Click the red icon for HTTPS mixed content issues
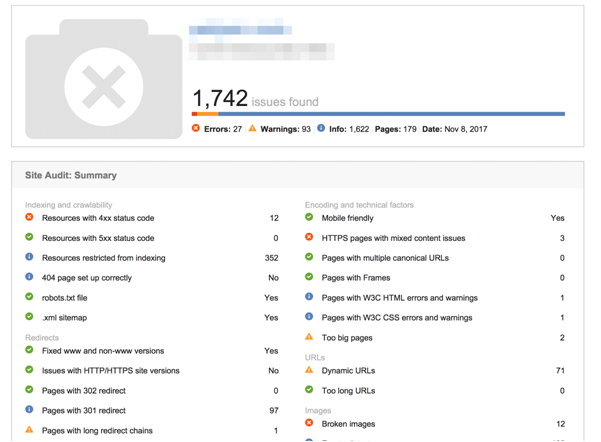Screen dimensions: 601x442 309,237
